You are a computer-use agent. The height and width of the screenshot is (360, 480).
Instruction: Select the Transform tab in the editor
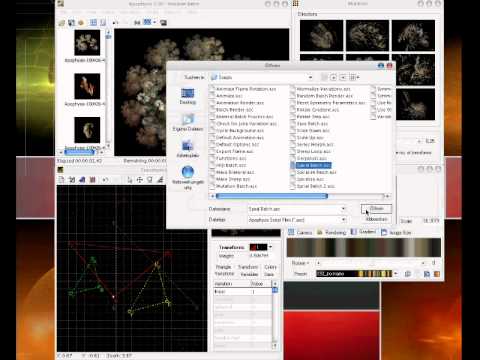pyautogui.click(x=248, y=267)
